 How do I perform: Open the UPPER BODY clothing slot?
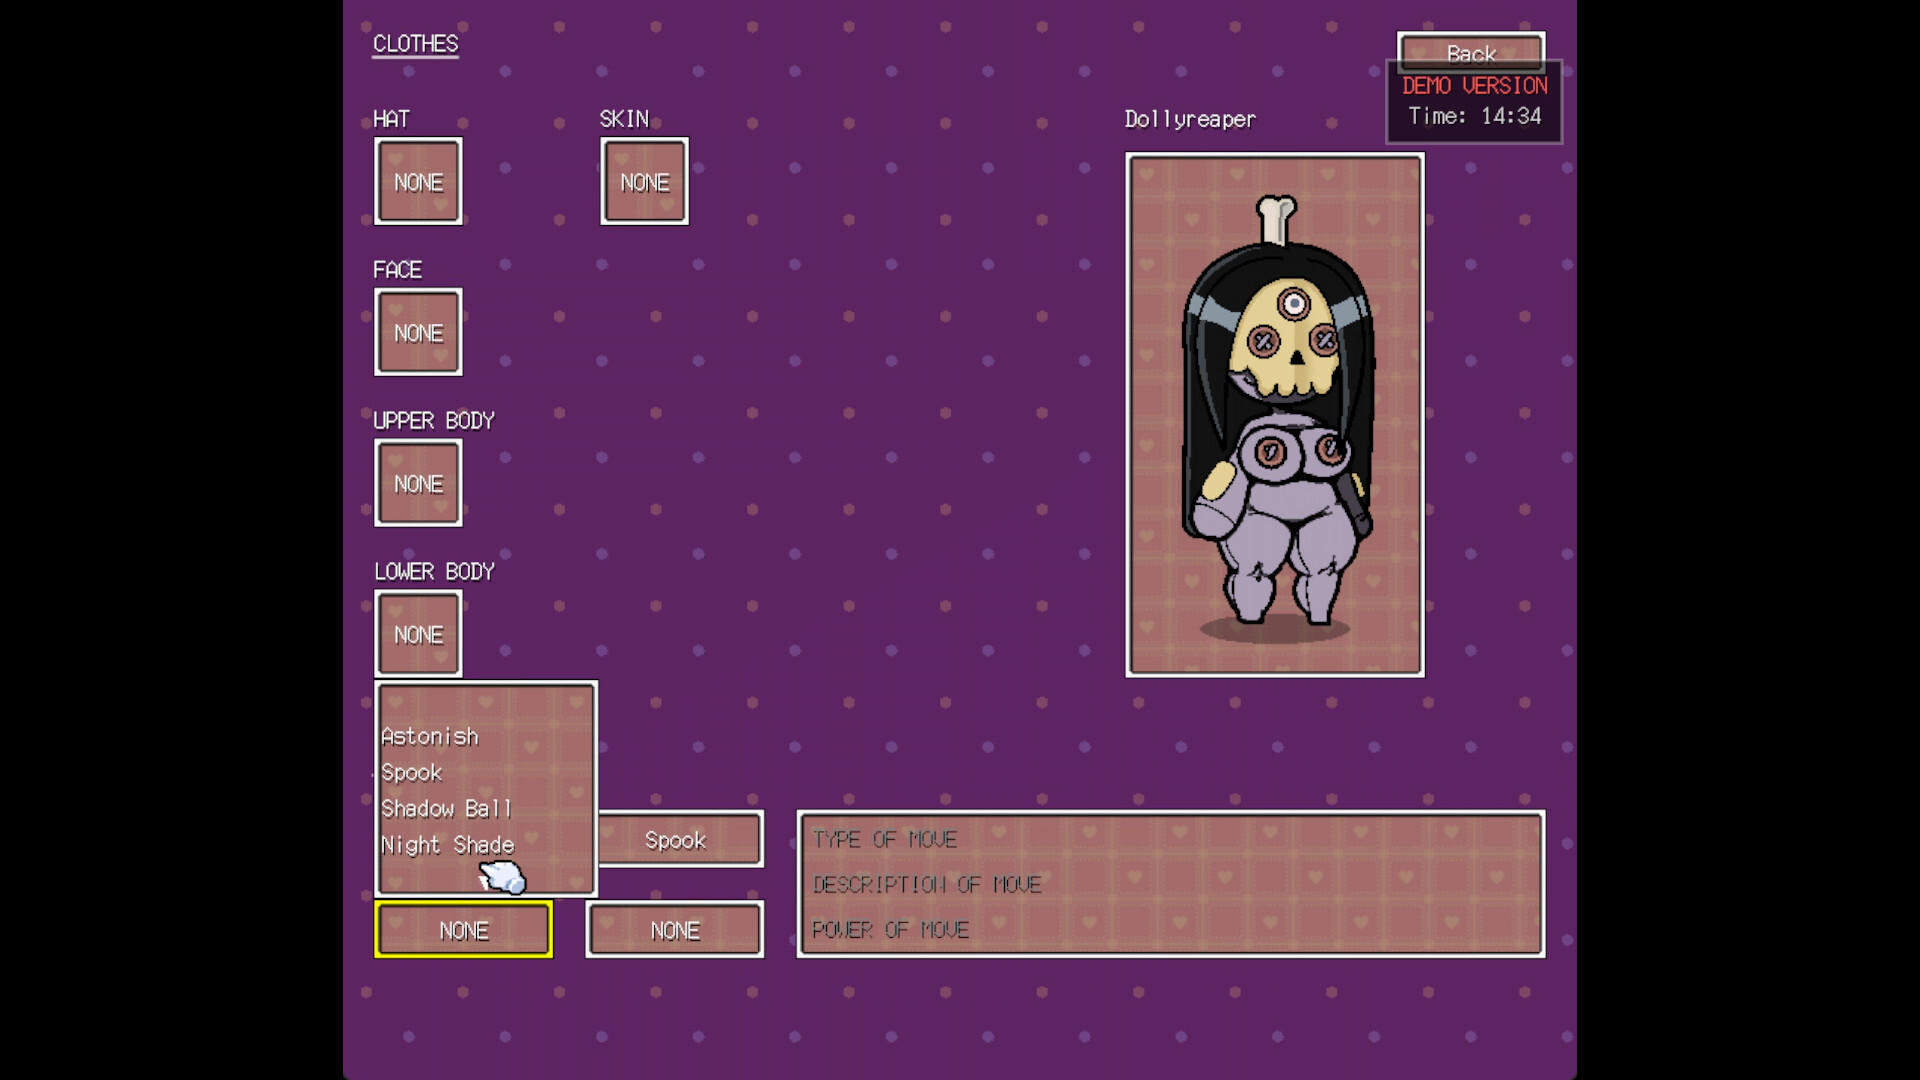[418, 483]
